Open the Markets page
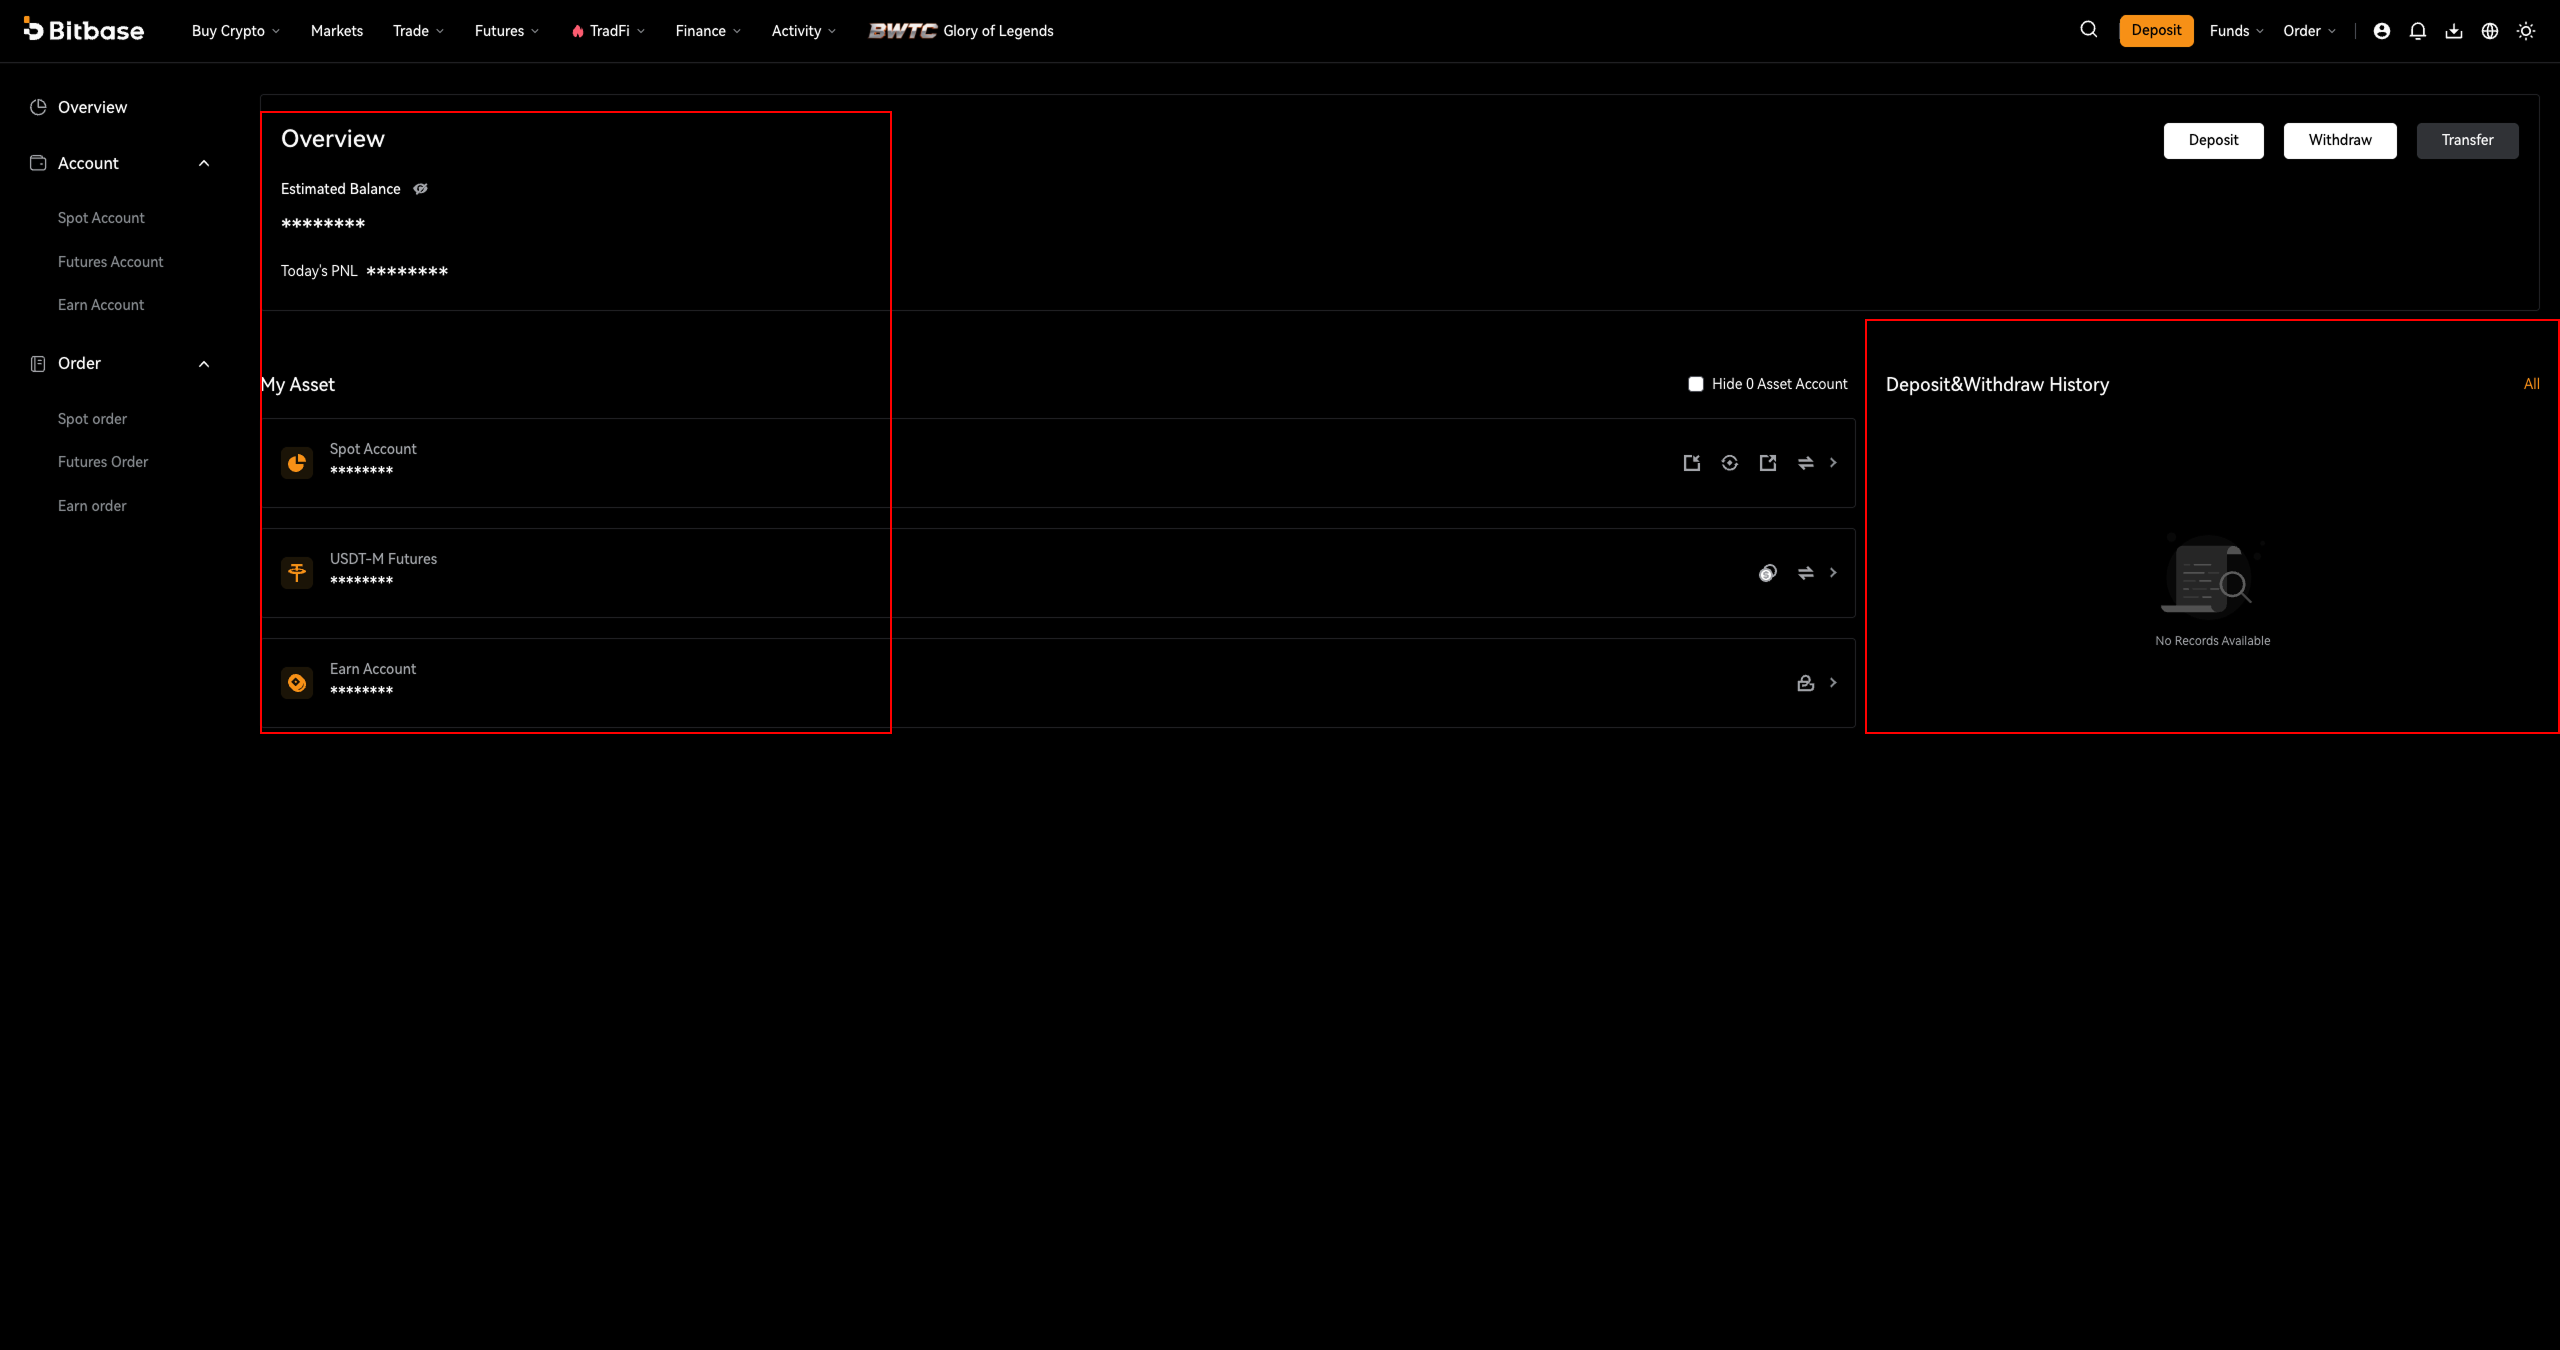Screen dimensions: 2560x1350 [337, 31]
